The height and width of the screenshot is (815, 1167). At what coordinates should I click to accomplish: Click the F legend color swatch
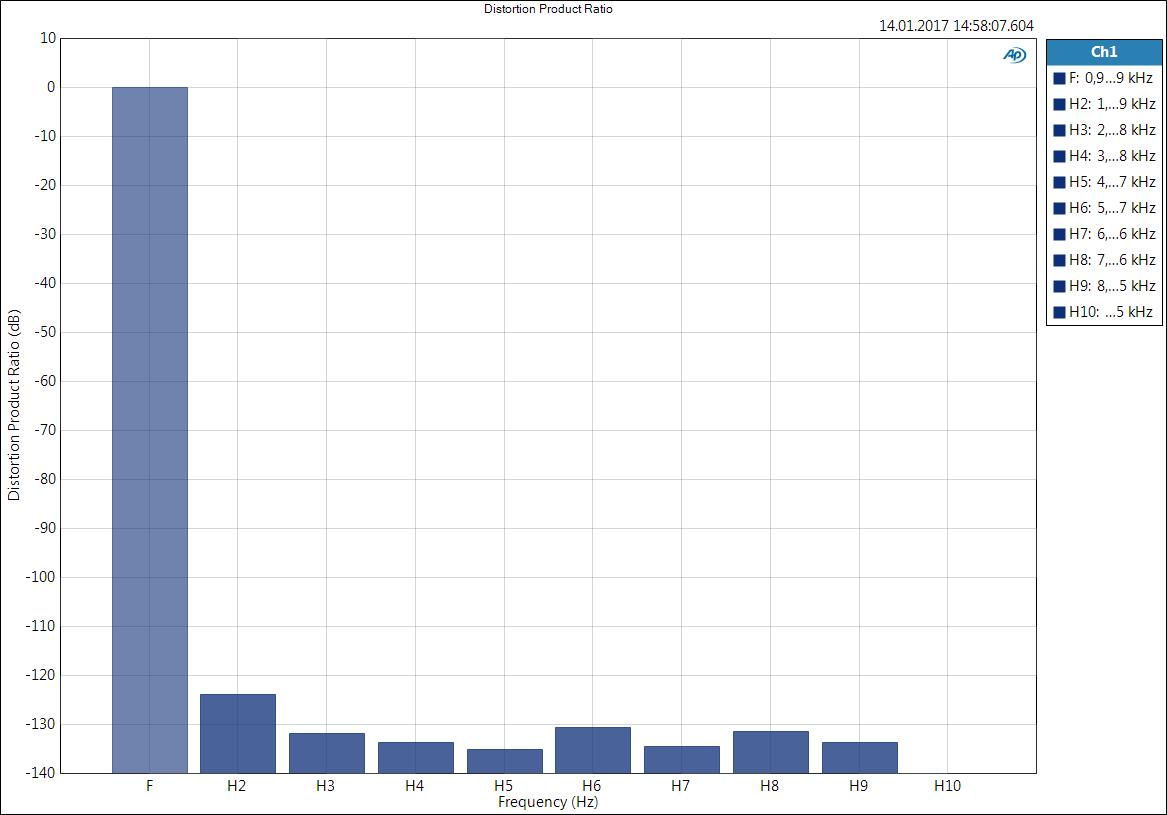(1059, 78)
